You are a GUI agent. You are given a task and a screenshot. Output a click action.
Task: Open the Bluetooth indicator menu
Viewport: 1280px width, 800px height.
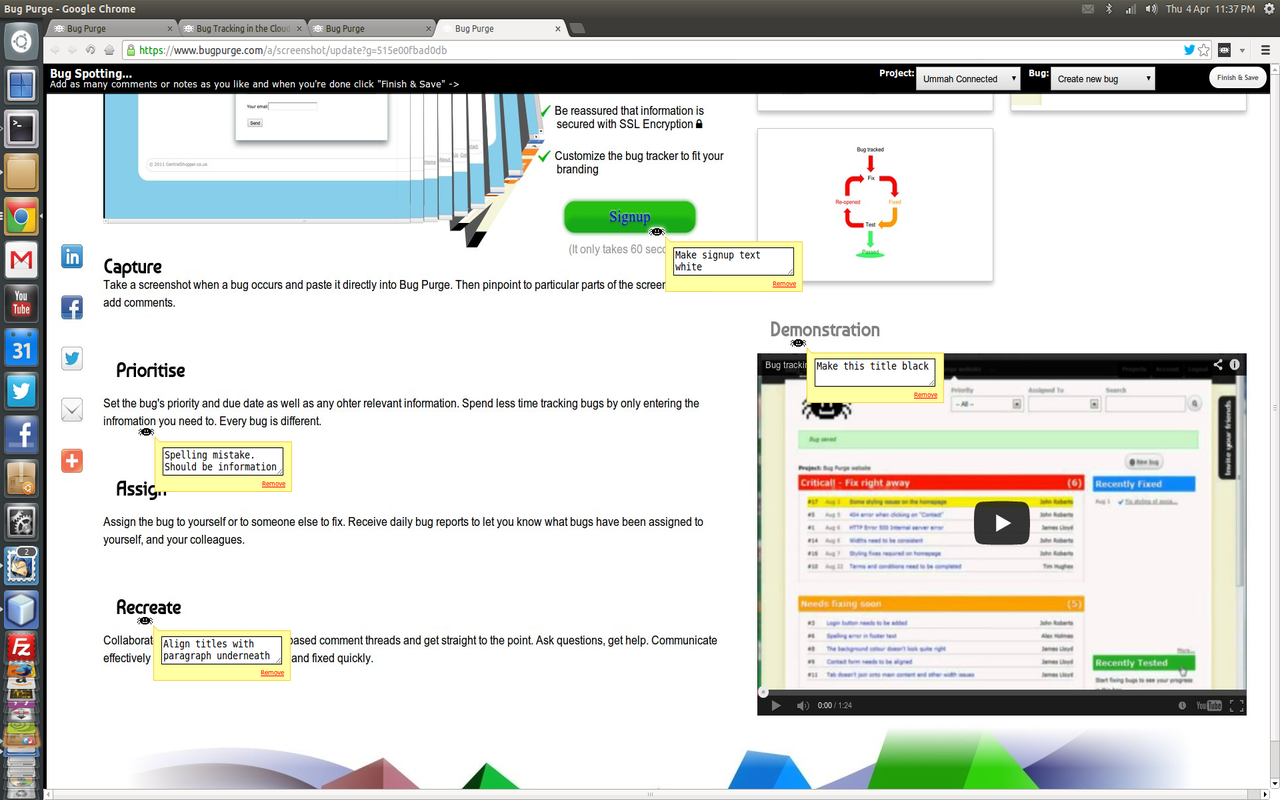tap(1109, 9)
